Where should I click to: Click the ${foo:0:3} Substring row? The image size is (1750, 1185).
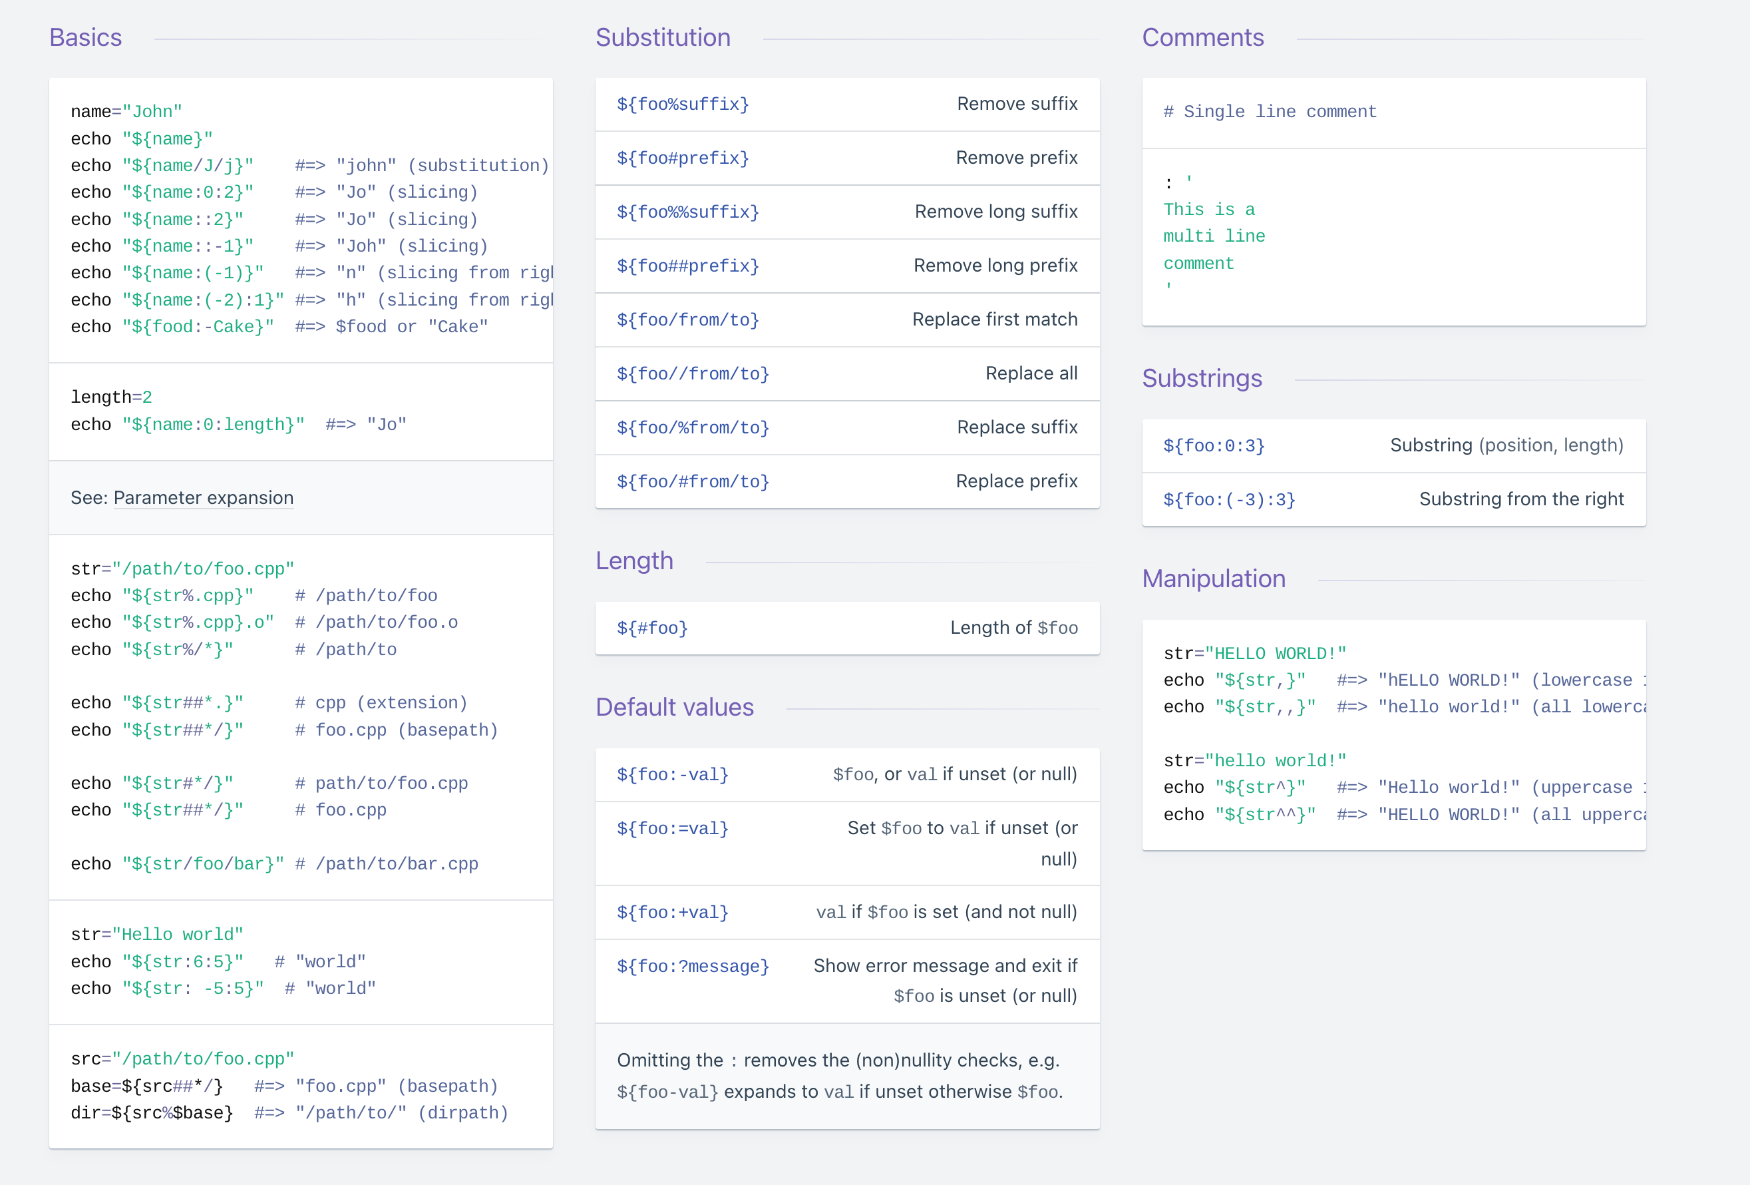coord(1392,446)
